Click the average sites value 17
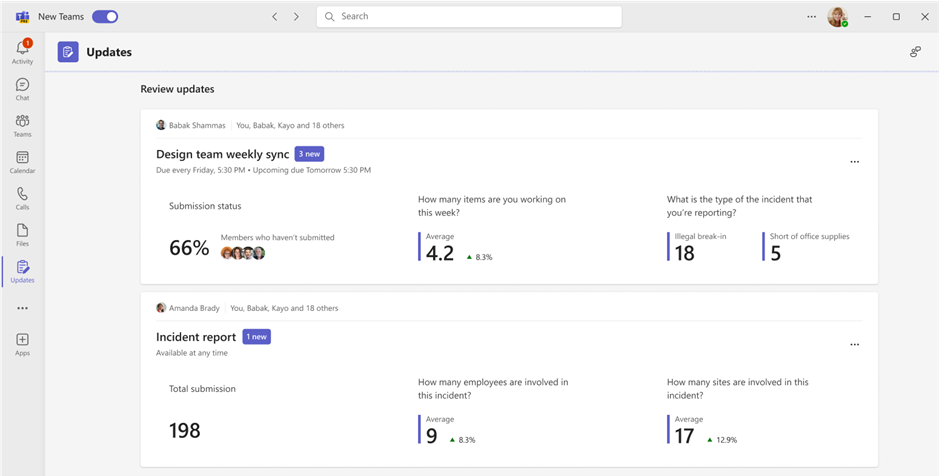The height and width of the screenshot is (476, 939). (684, 436)
